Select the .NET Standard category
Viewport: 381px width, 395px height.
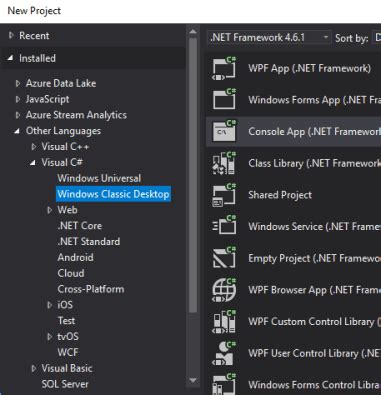(x=89, y=241)
